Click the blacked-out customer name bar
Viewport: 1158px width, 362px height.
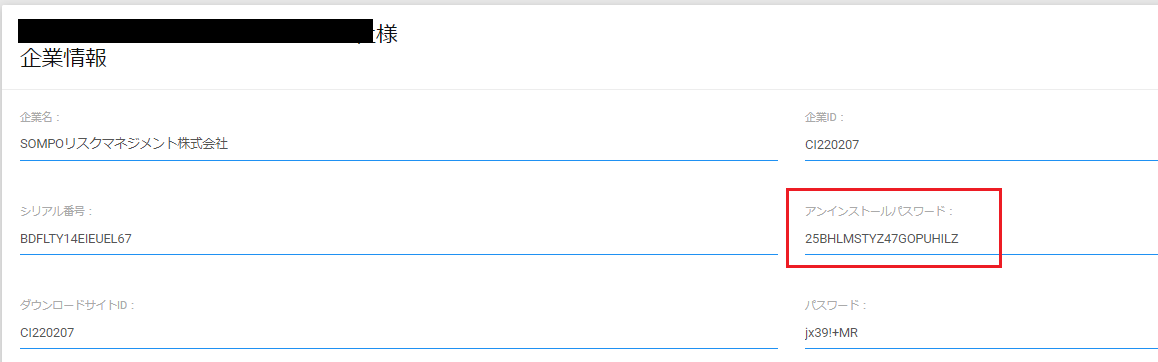tap(195, 30)
